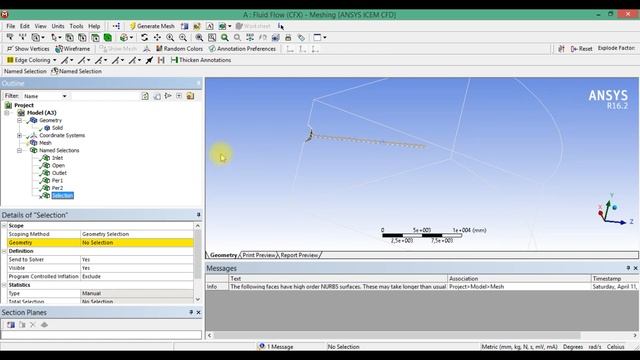Toggle Show Vertices
The image size is (640, 360).
28,49
